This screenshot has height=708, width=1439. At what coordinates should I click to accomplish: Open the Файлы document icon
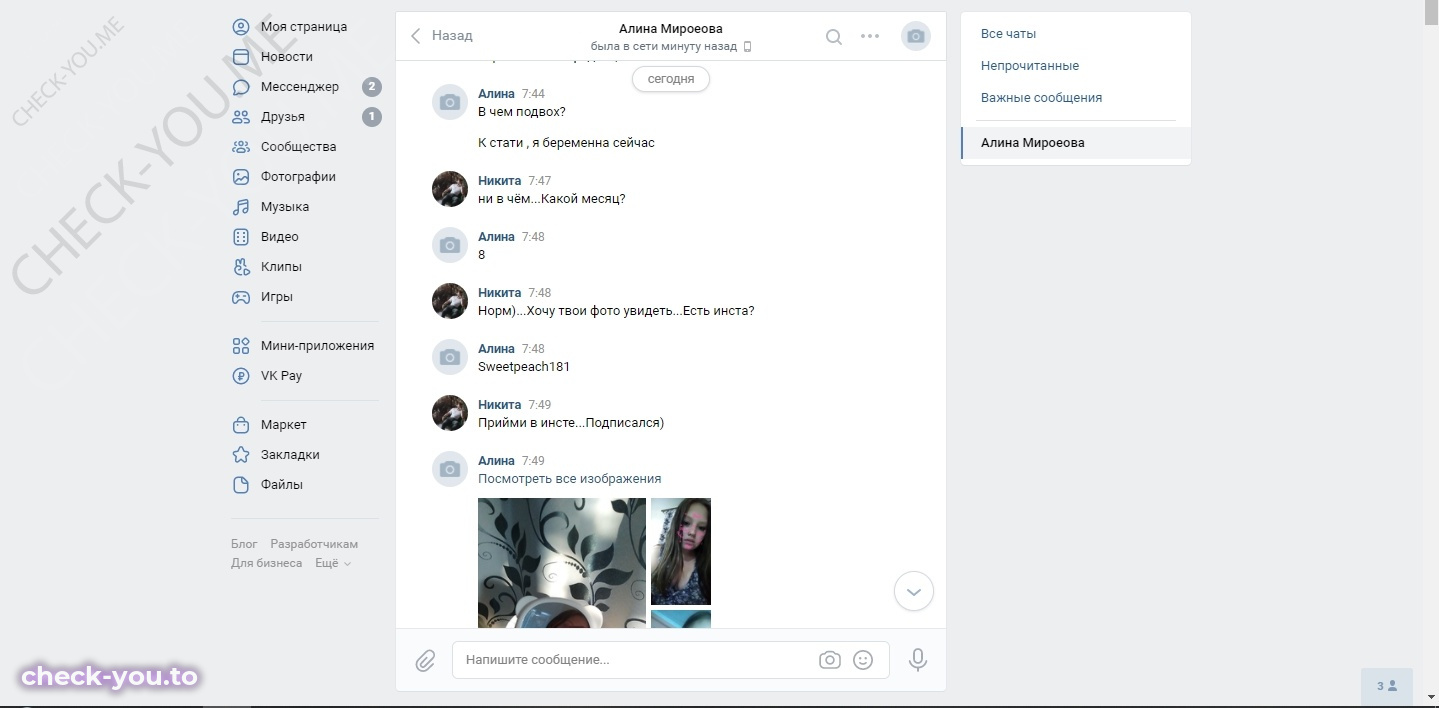click(241, 485)
